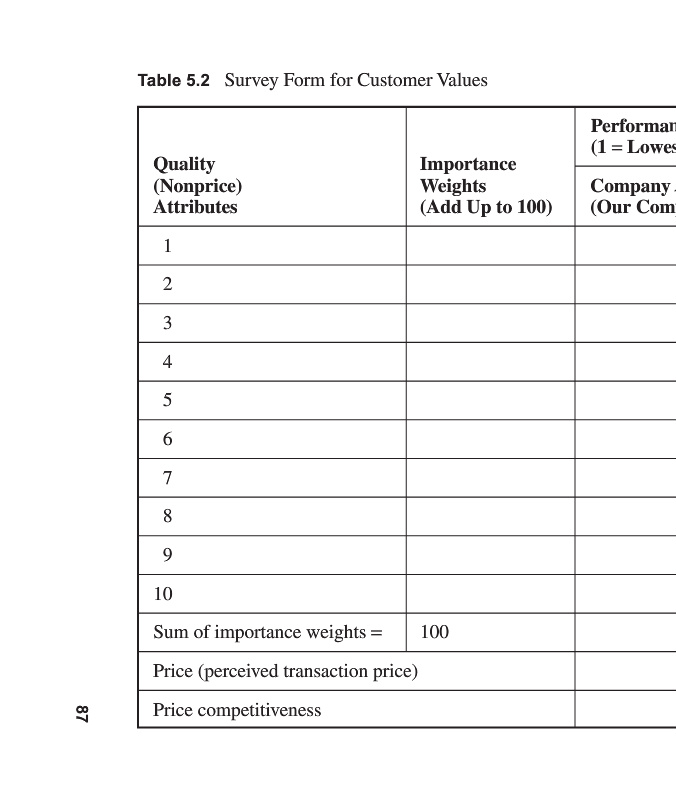Click the importance weight cell for row 6
Viewport: 676px width, 800px height.
(x=490, y=439)
